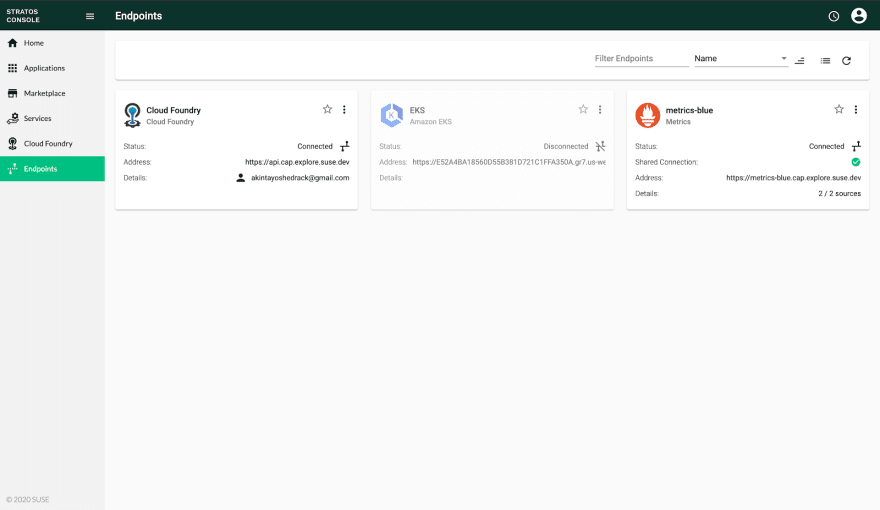
Task: Open the Cloud Foundry endpoint title
Action: click(173, 110)
